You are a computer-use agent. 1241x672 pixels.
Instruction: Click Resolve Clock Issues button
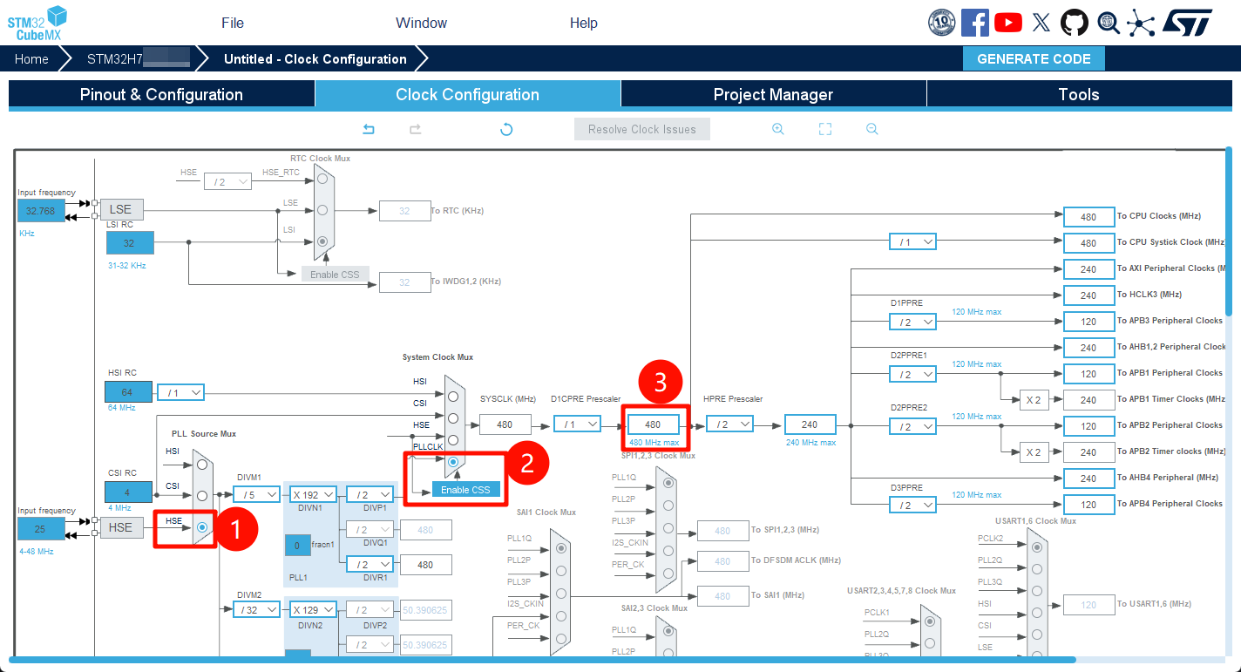click(x=642, y=129)
